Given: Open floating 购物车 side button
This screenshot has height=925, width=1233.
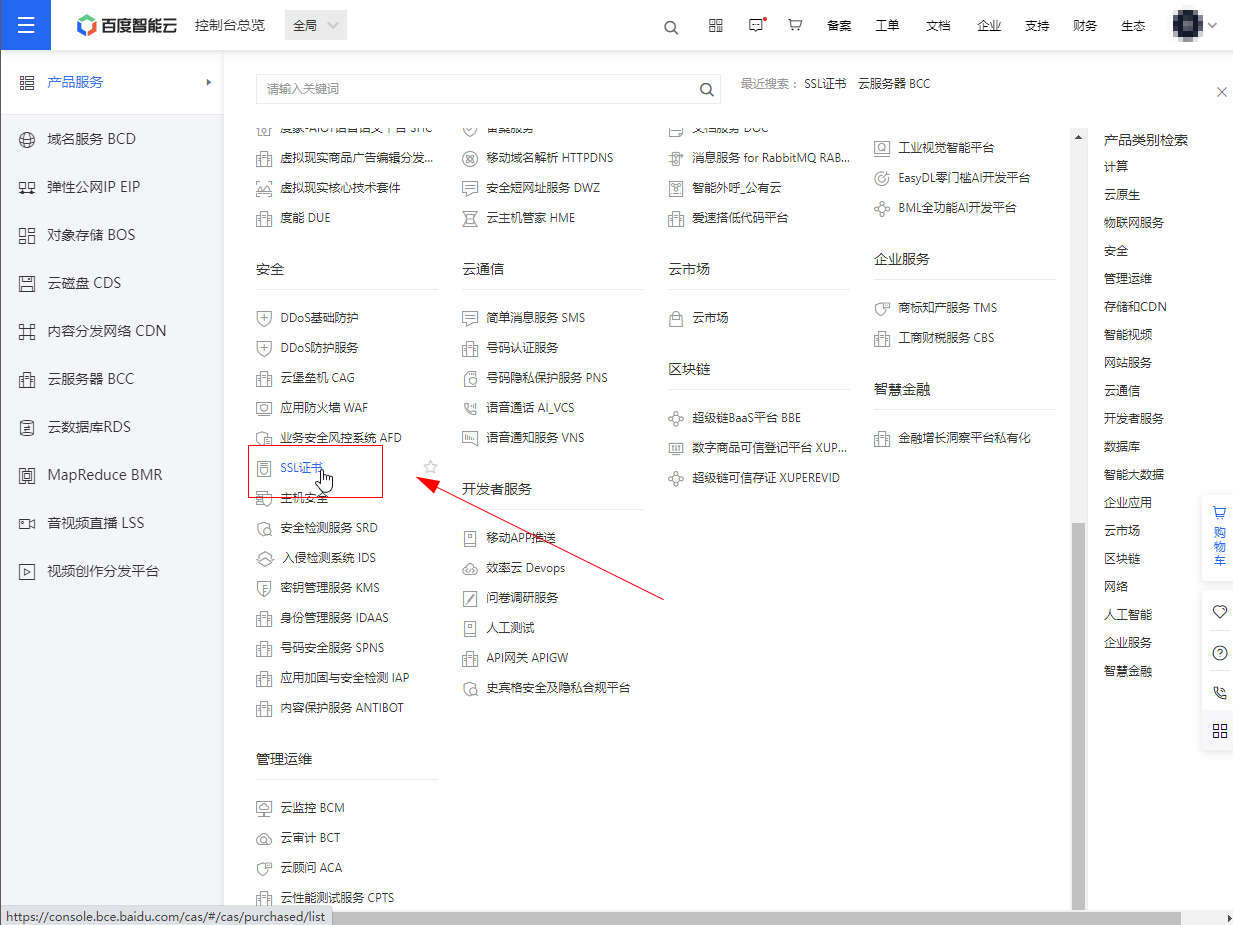Looking at the screenshot, I should point(1219,536).
